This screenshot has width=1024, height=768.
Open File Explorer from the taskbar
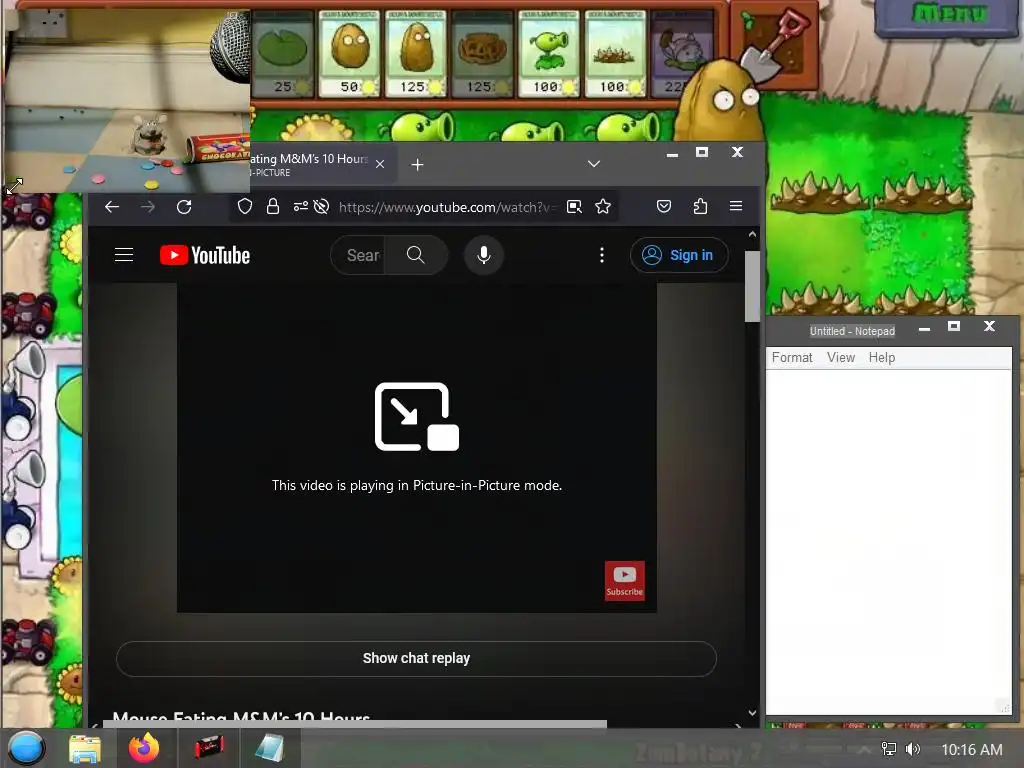[x=85, y=748]
